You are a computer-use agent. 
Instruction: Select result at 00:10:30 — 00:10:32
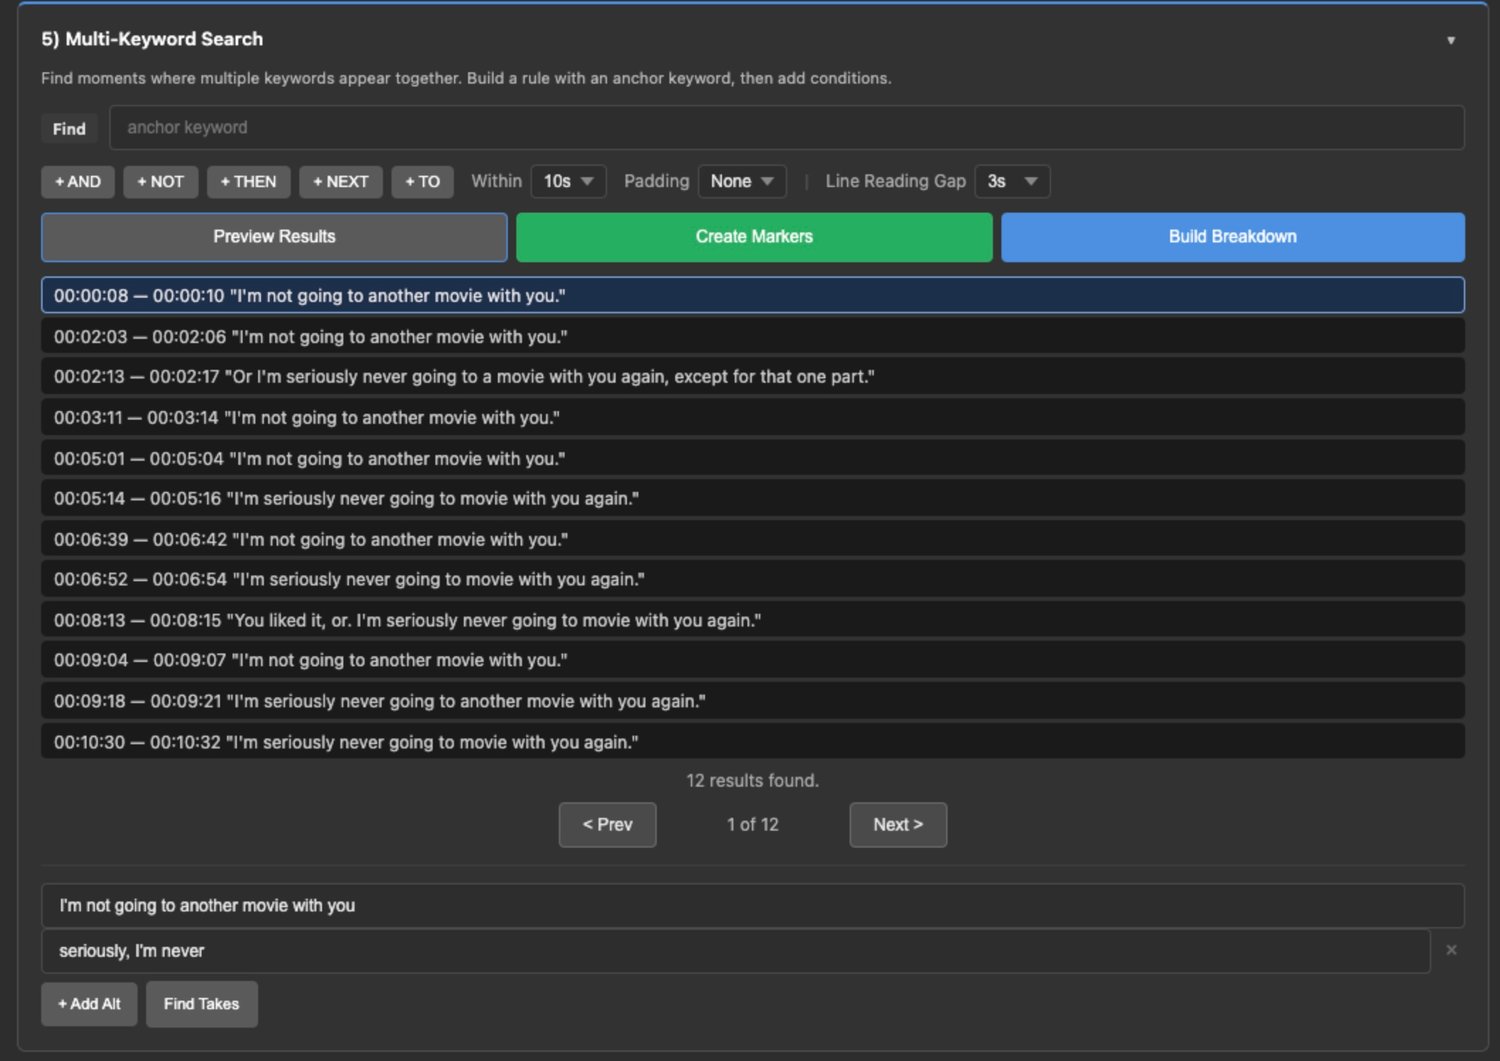pyautogui.click(x=753, y=743)
